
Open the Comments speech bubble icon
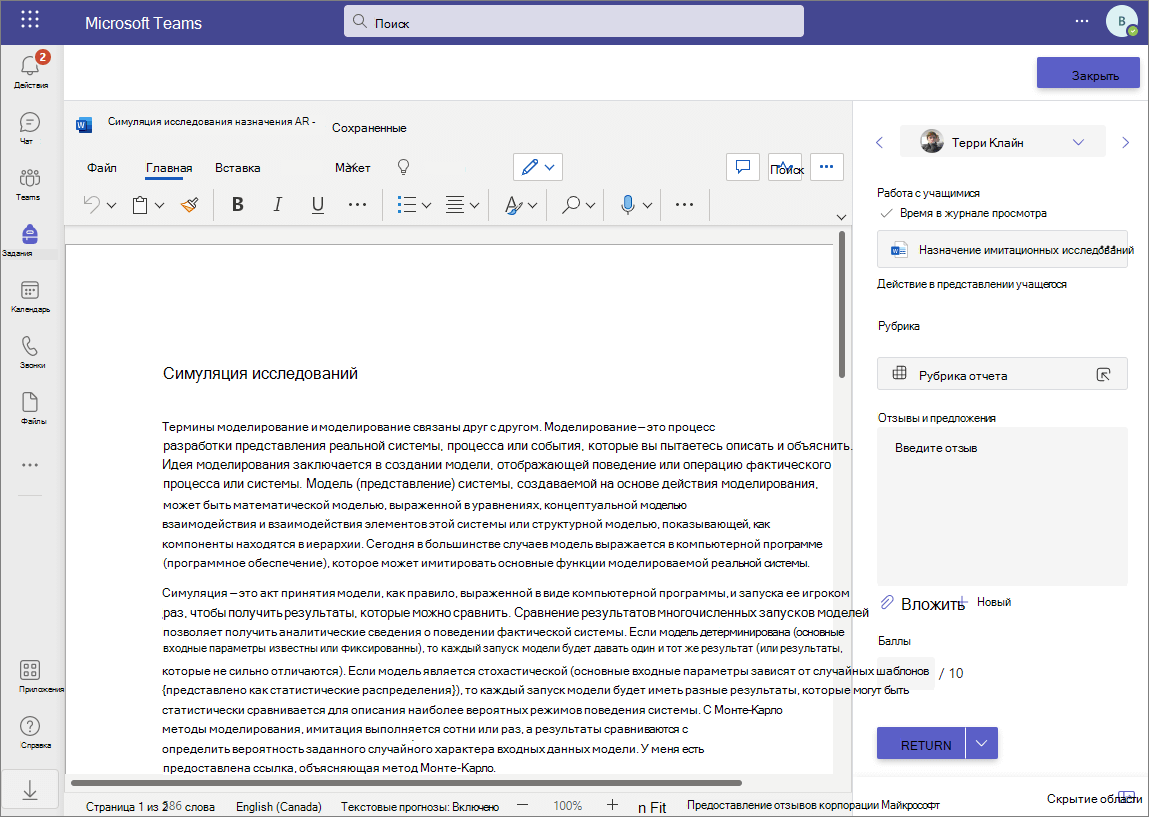click(742, 167)
